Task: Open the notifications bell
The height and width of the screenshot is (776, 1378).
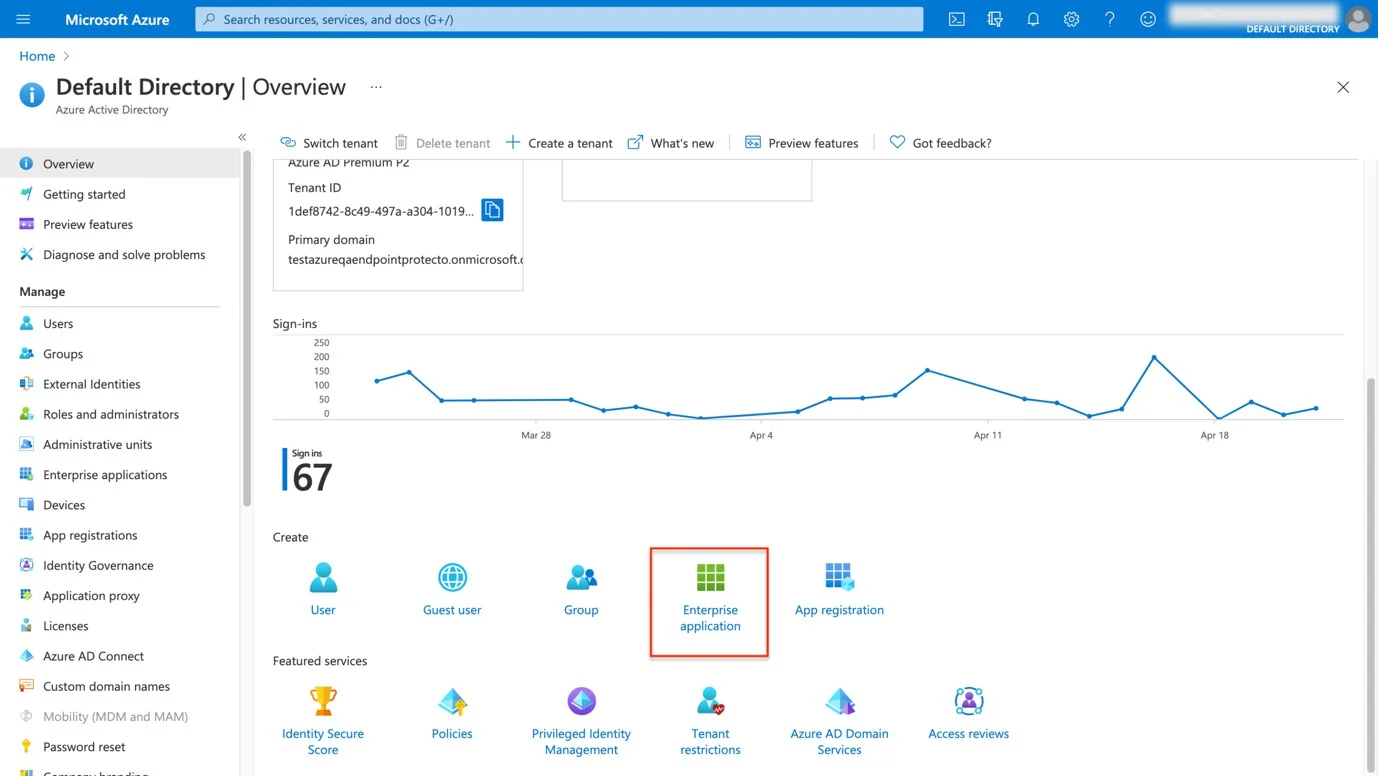Action: coord(1033,19)
